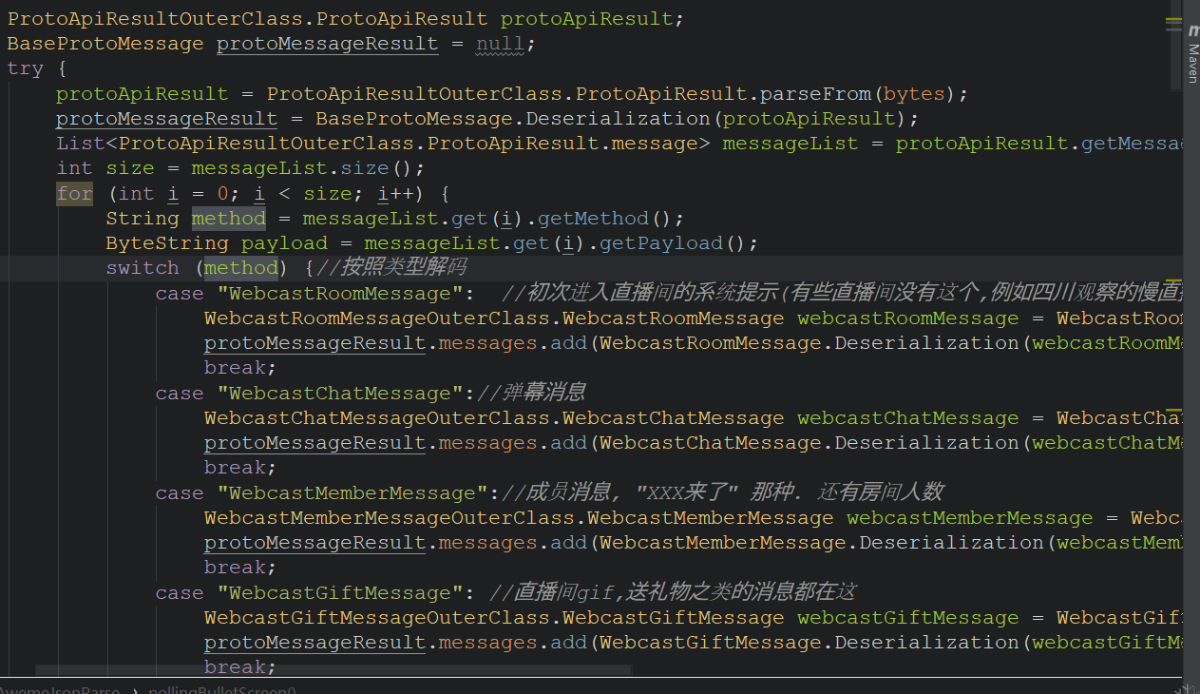
Task: Select the underlined 'null' value
Action: click(x=499, y=44)
